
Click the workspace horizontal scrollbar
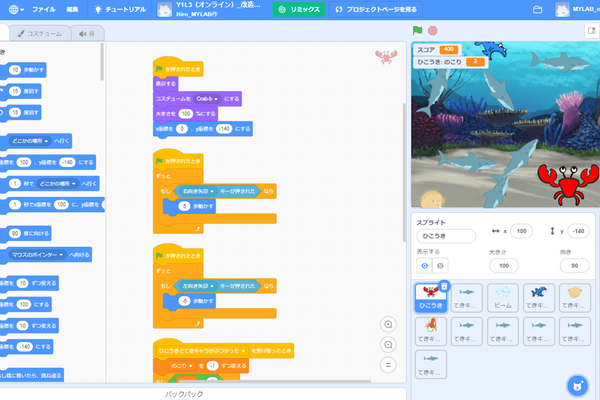pyautogui.click(x=275, y=381)
